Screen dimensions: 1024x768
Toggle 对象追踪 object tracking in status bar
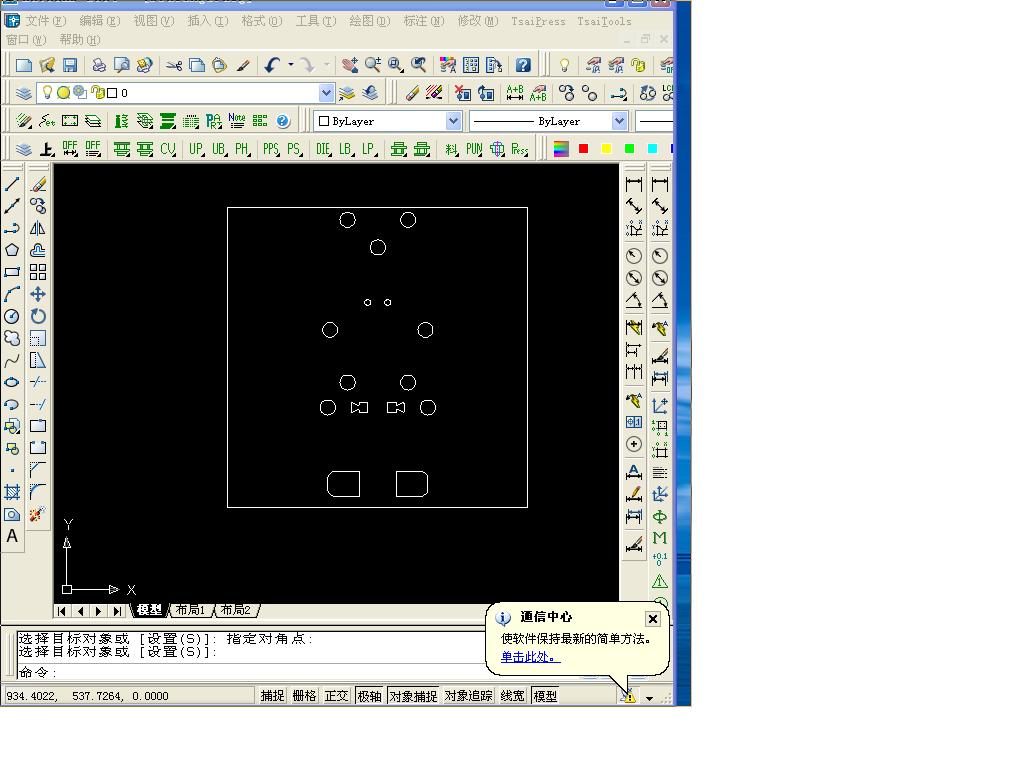[x=468, y=696]
